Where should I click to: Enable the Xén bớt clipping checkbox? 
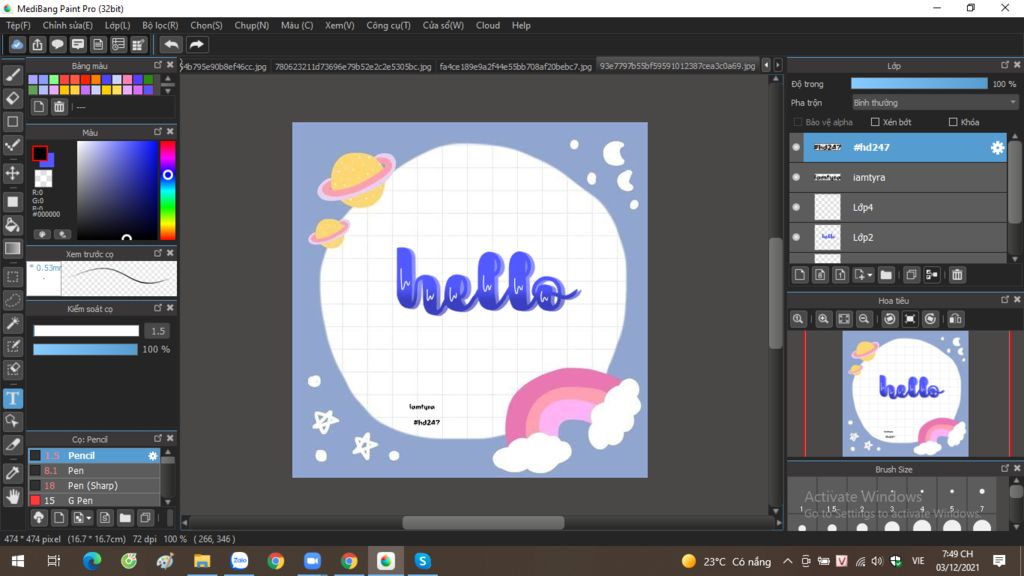875,122
